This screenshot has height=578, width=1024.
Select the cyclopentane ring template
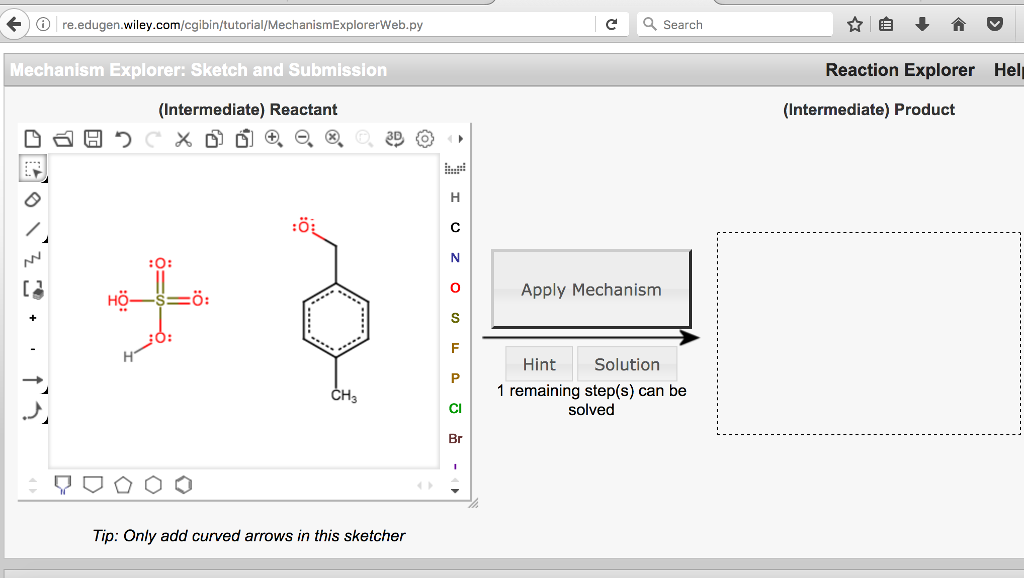tap(123, 485)
